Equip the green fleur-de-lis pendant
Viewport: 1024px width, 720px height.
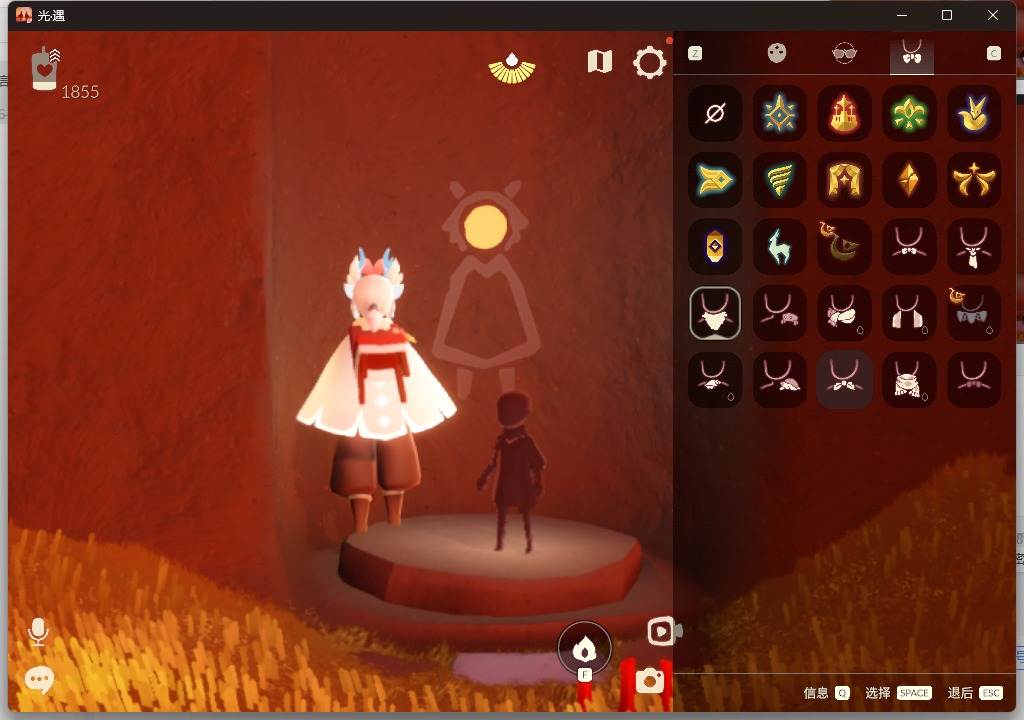point(909,113)
